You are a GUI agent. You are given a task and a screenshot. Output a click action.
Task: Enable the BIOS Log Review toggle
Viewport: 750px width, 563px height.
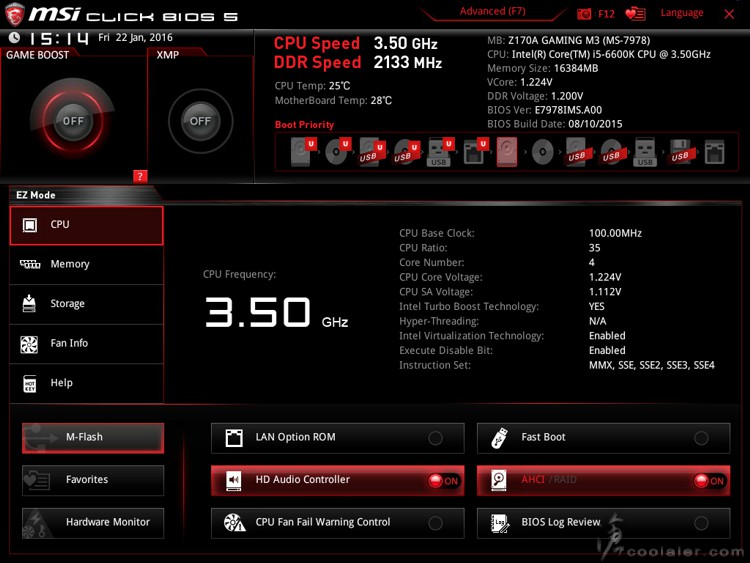pyautogui.click(x=701, y=523)
